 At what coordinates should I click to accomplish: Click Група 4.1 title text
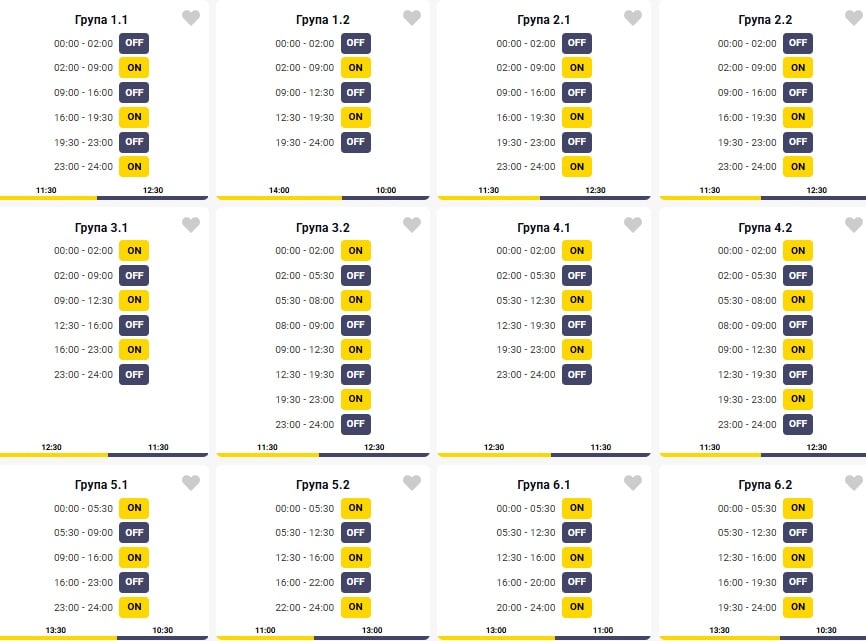click(x=544, y=228)
